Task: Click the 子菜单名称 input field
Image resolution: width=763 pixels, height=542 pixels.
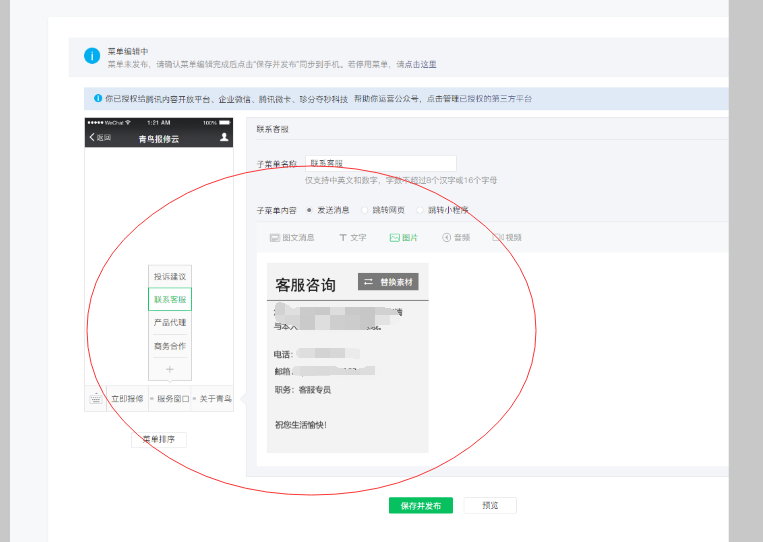Action: [381, 163]
